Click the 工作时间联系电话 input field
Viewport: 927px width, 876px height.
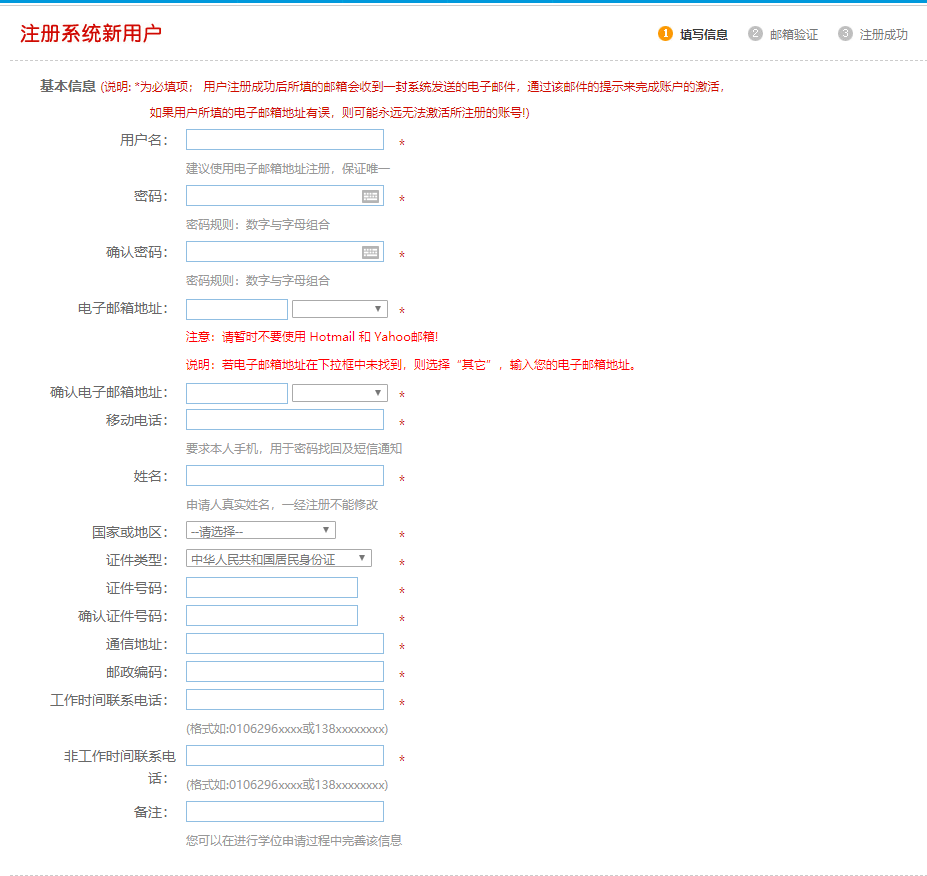tap(283, 699)
